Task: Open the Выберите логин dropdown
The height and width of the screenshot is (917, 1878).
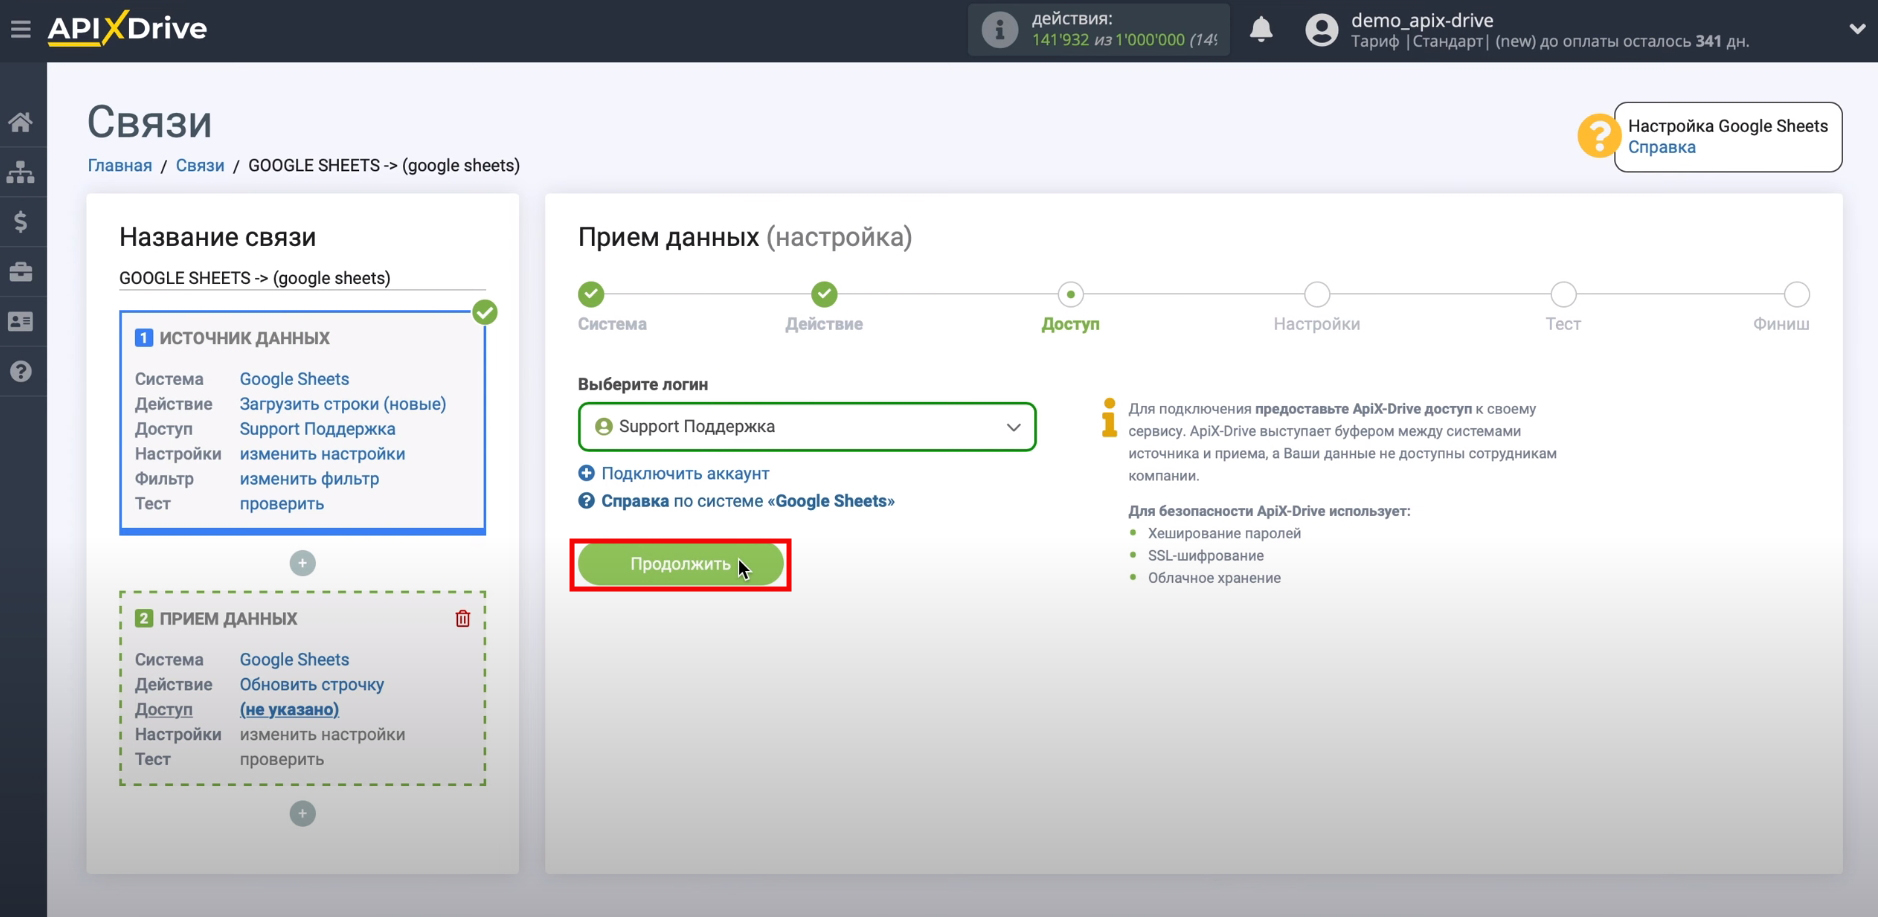Action: (x=807, y=427)
